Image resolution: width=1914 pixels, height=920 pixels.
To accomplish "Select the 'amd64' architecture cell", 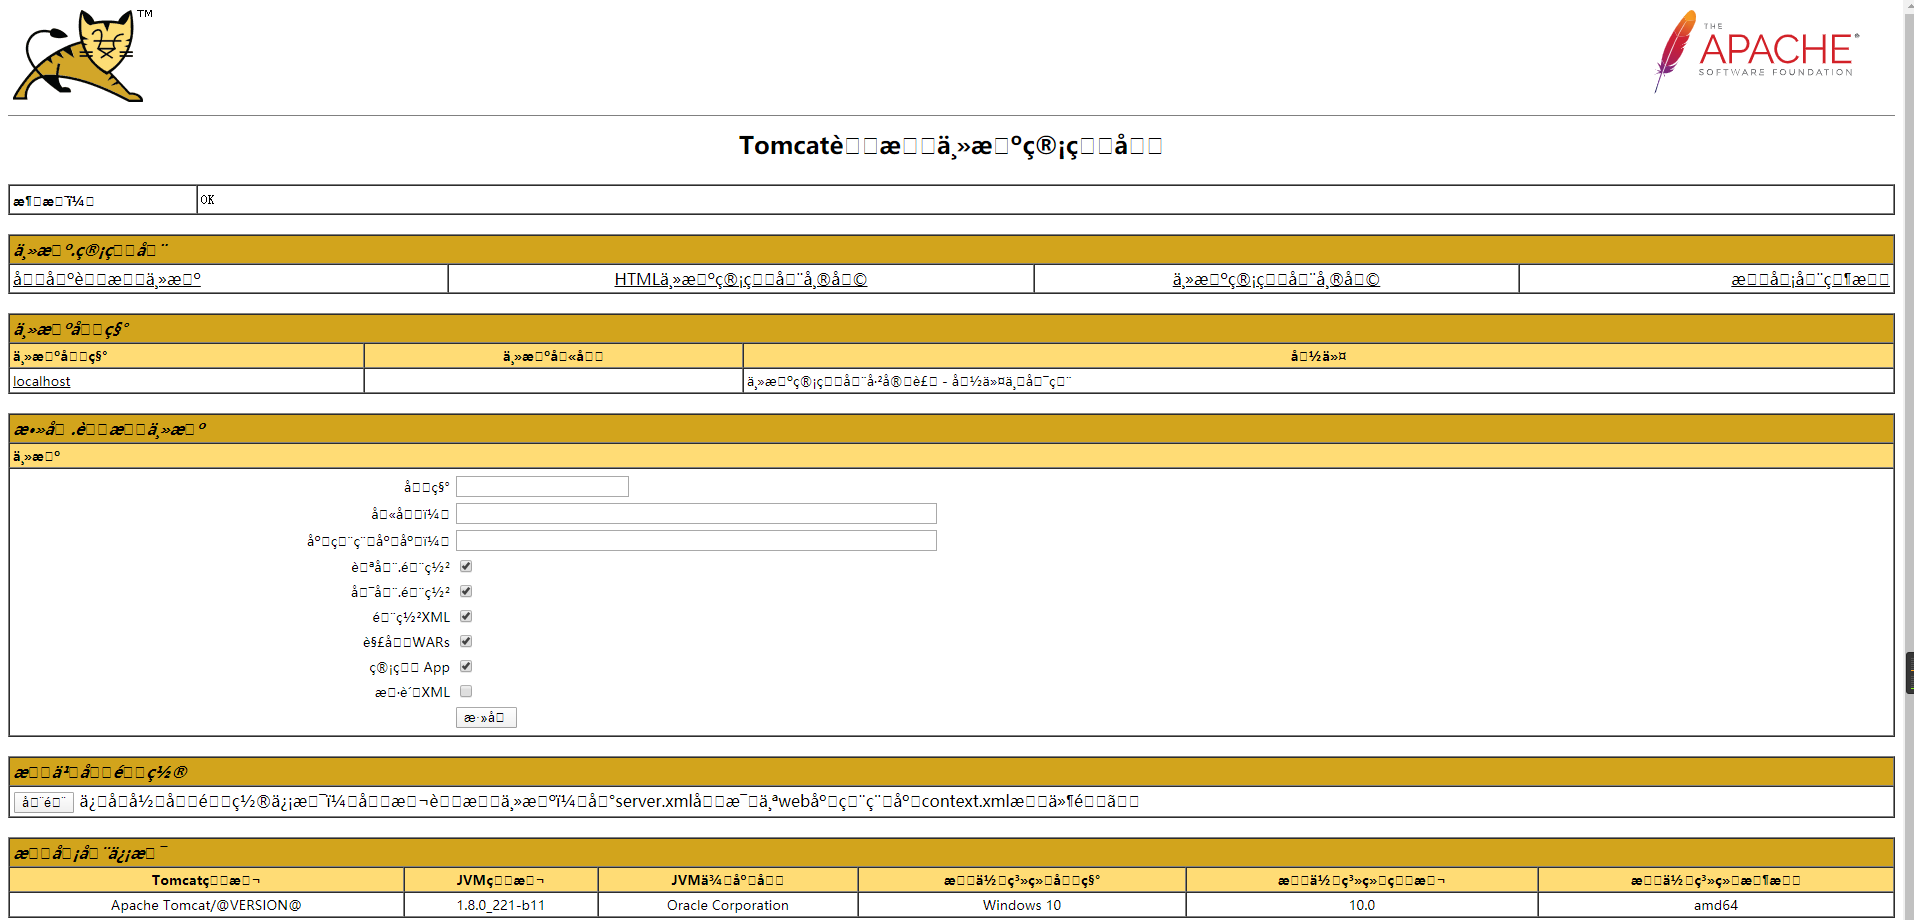I will tap(1716, 905).
